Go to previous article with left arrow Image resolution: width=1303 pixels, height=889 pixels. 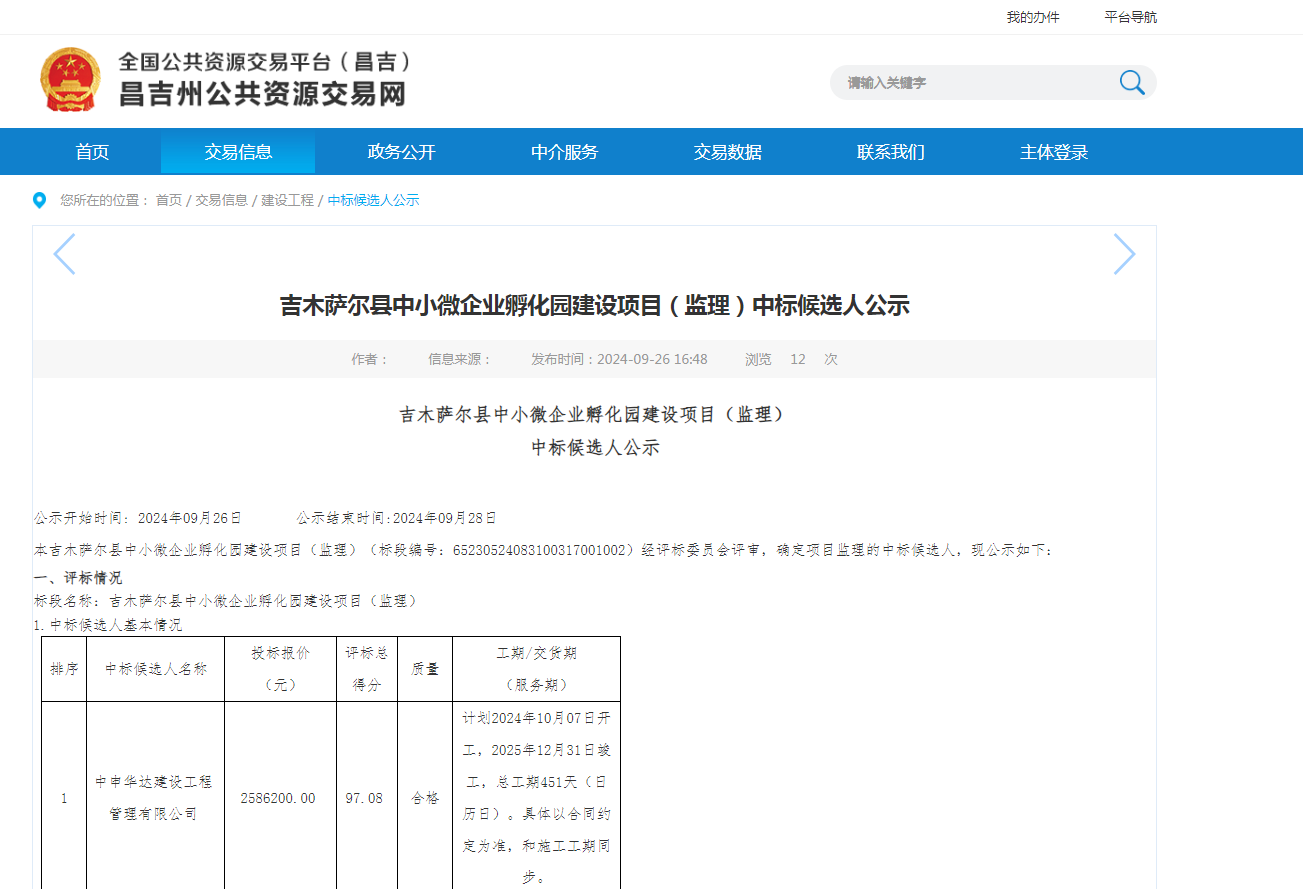(64, 254)
